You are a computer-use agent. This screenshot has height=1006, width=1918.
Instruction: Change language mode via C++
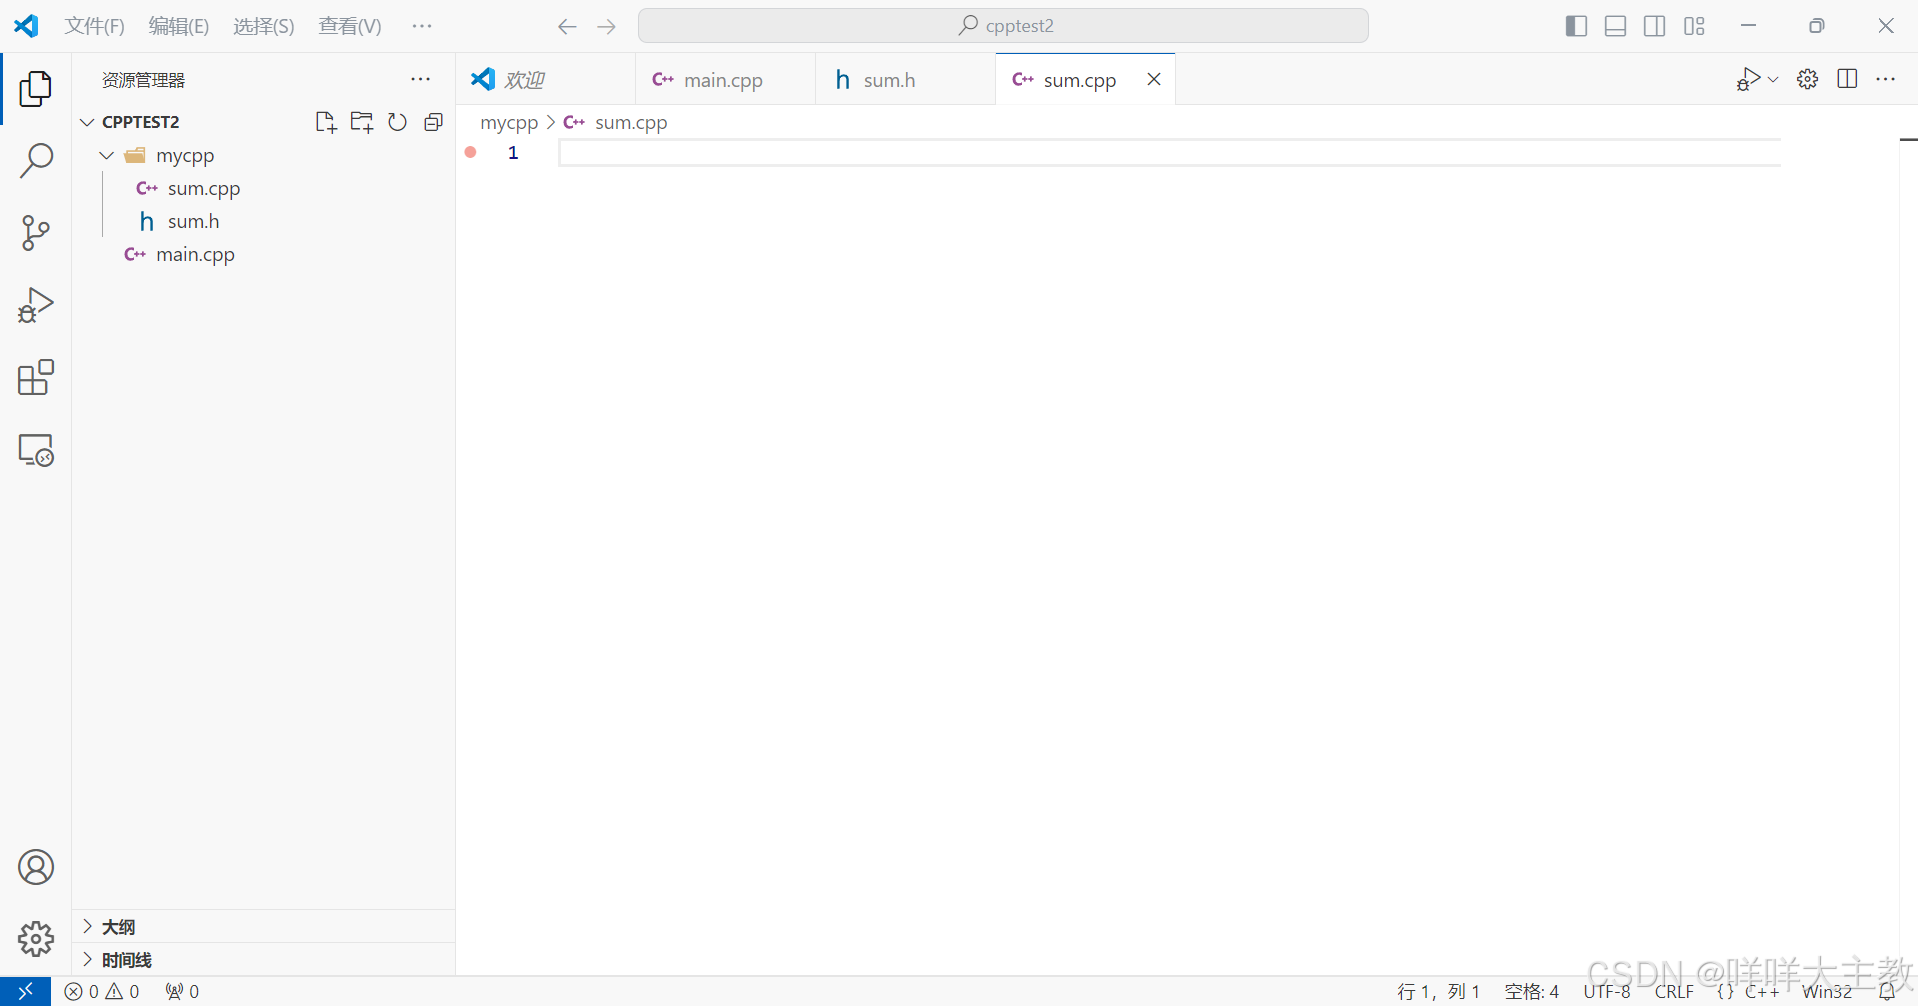click(x=1762, y=991)
